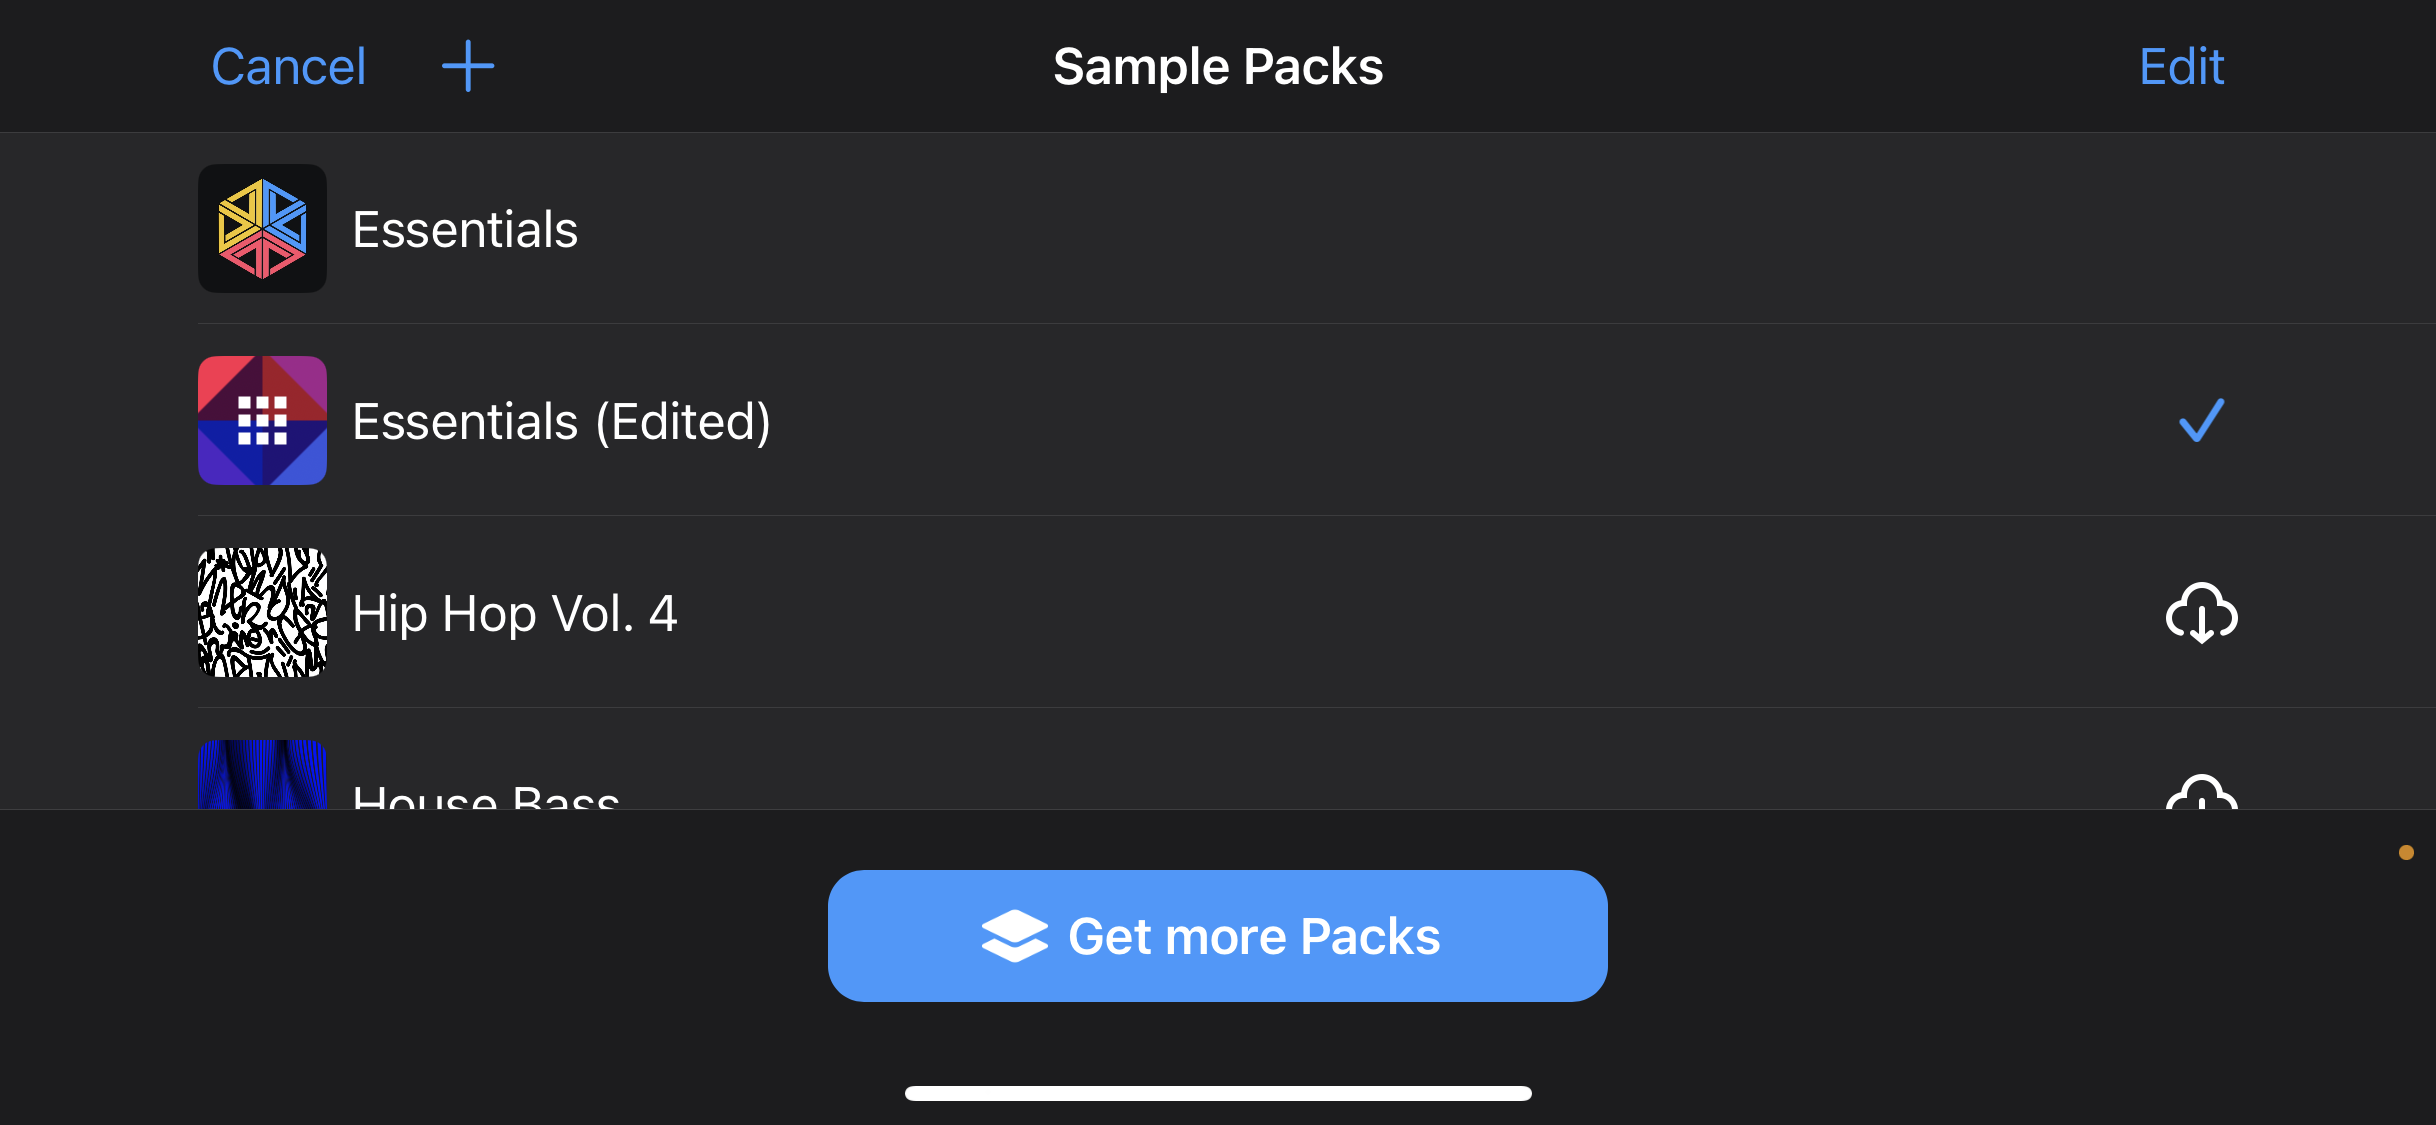Tap the plus icon to add a pack

[x=467, y=66]
